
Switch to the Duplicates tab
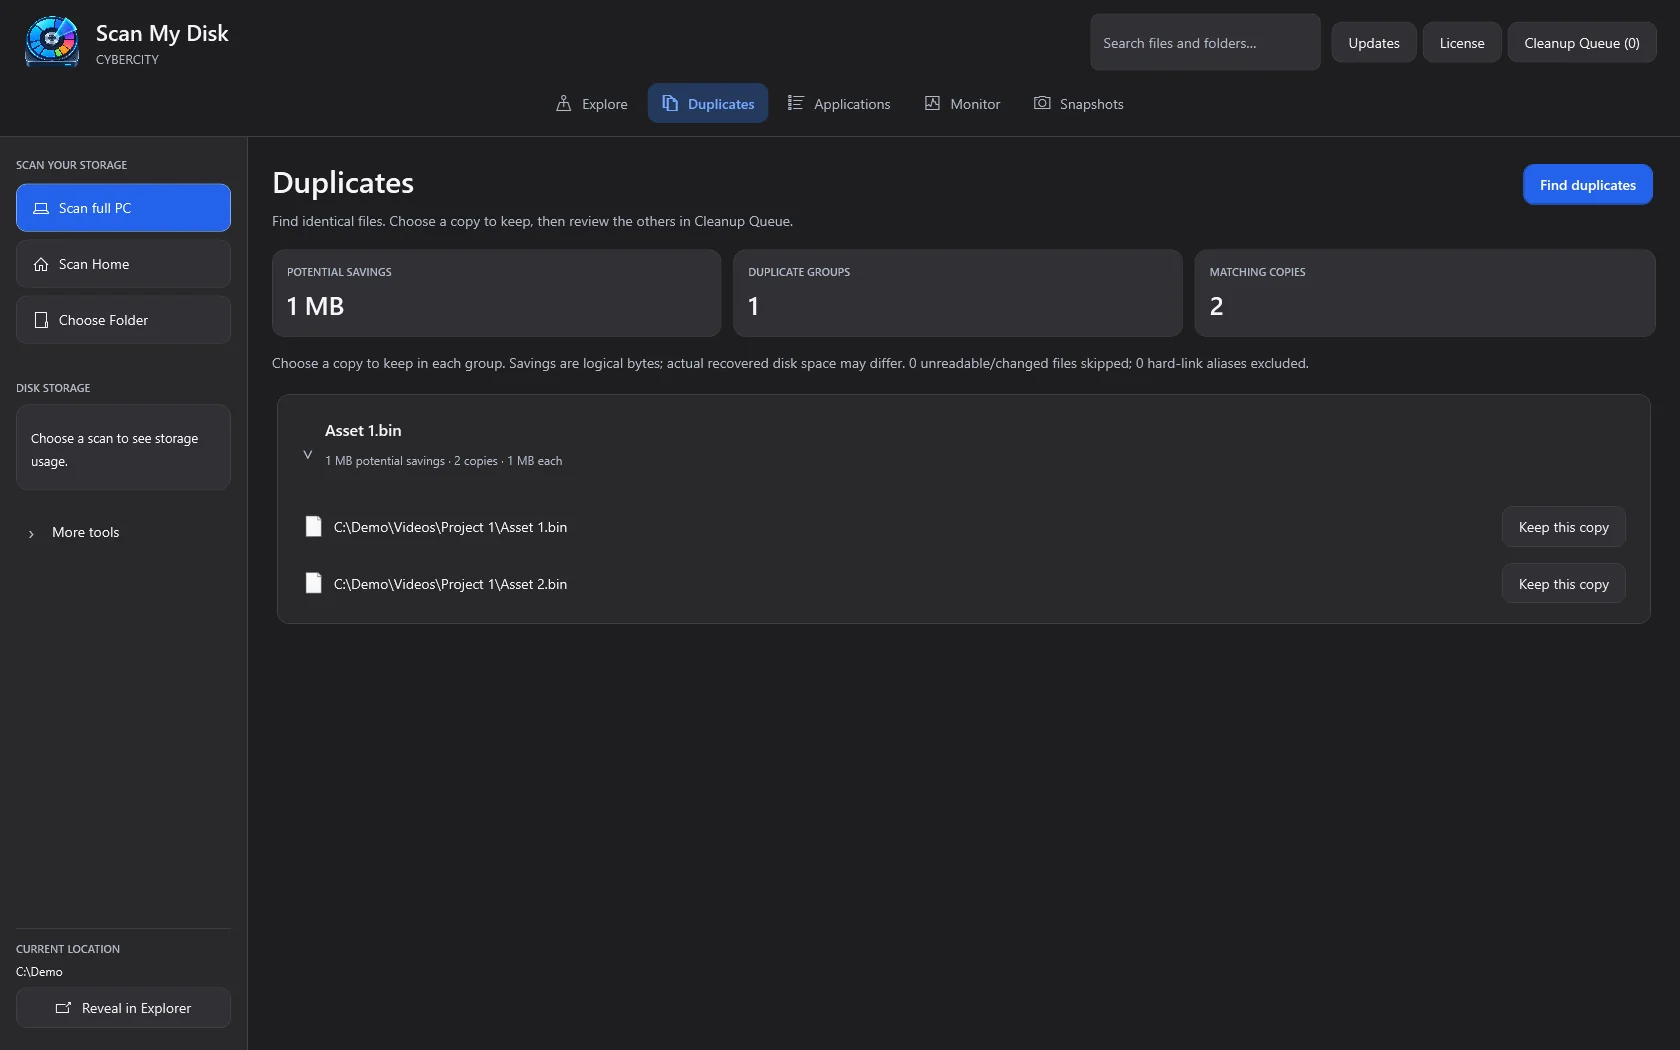pos(708,103)
